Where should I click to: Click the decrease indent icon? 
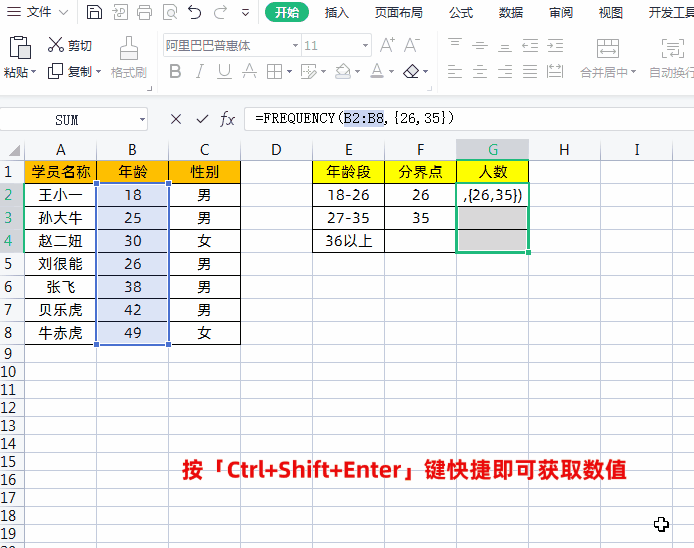click(530, 45)
